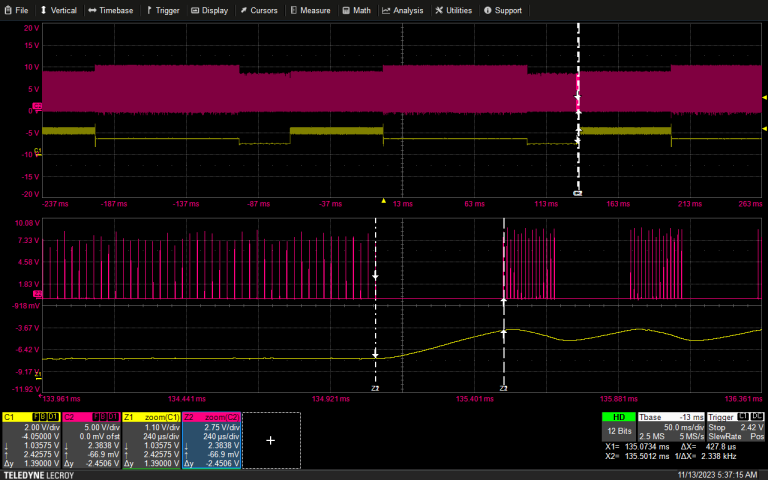The height and width of the screenshot is (480, 768).
Task: Select the Z2 zoom(C2) descriptor box
Action: 211,440
